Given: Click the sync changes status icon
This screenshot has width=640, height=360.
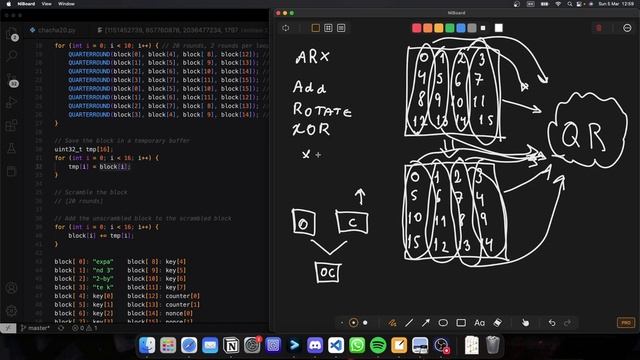Looking at the screenshot, I should click(x=61, y=328).
